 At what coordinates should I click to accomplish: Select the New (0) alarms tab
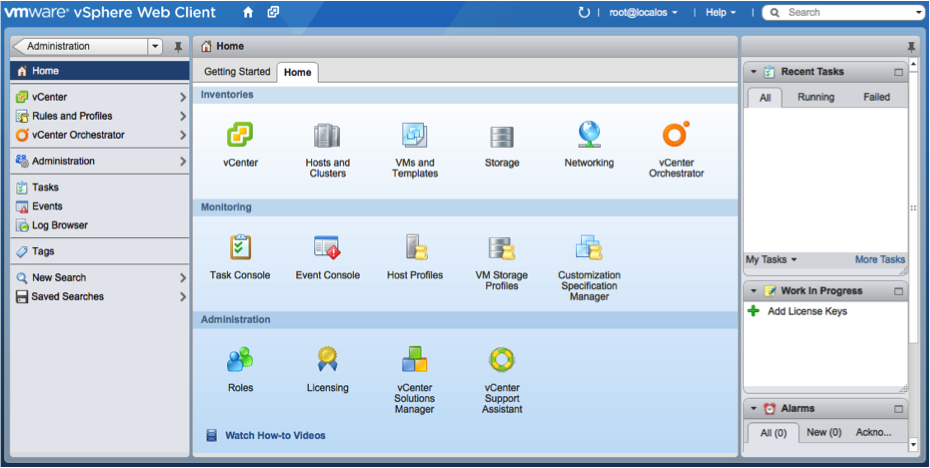[824, 432]
